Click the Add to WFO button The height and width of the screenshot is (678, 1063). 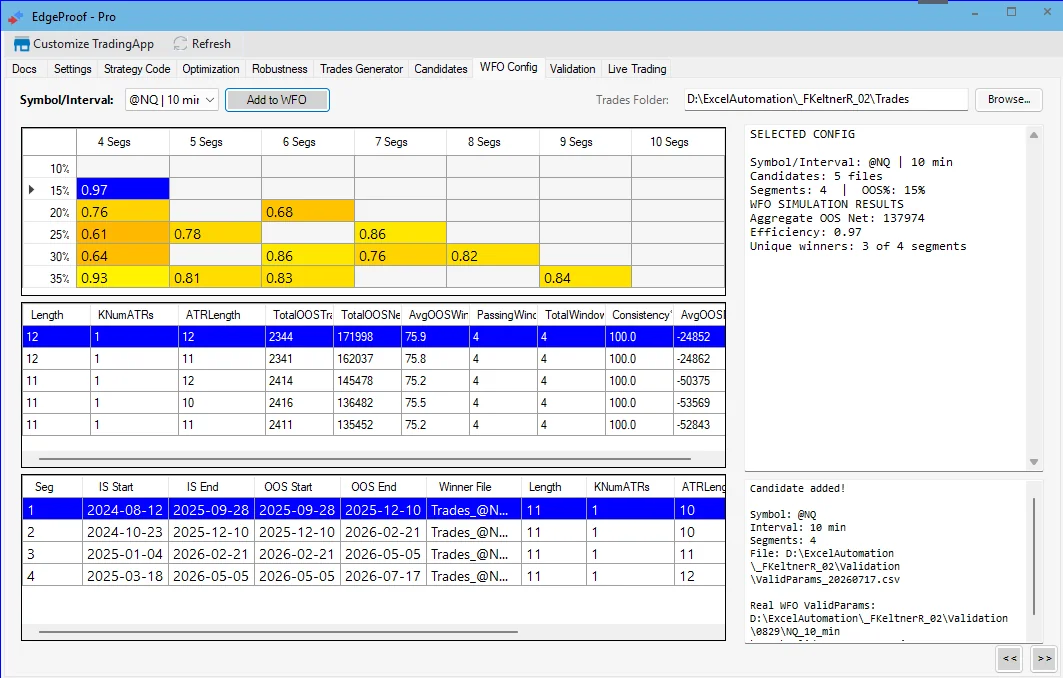point(277,100)
